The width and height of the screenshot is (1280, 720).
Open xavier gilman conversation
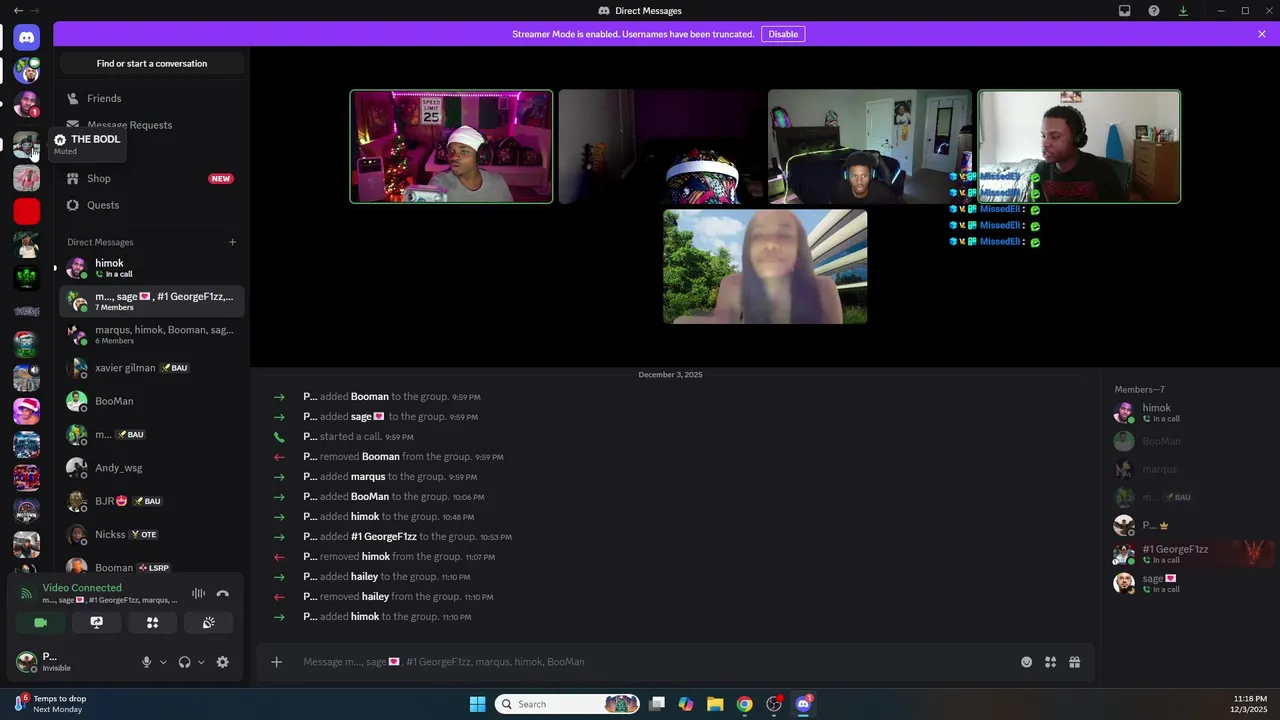click(x=152, y=368)
